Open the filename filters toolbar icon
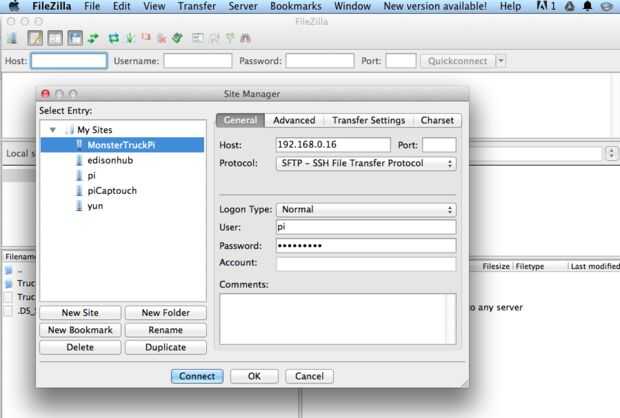620x418 pixels. tap(198, 38)
